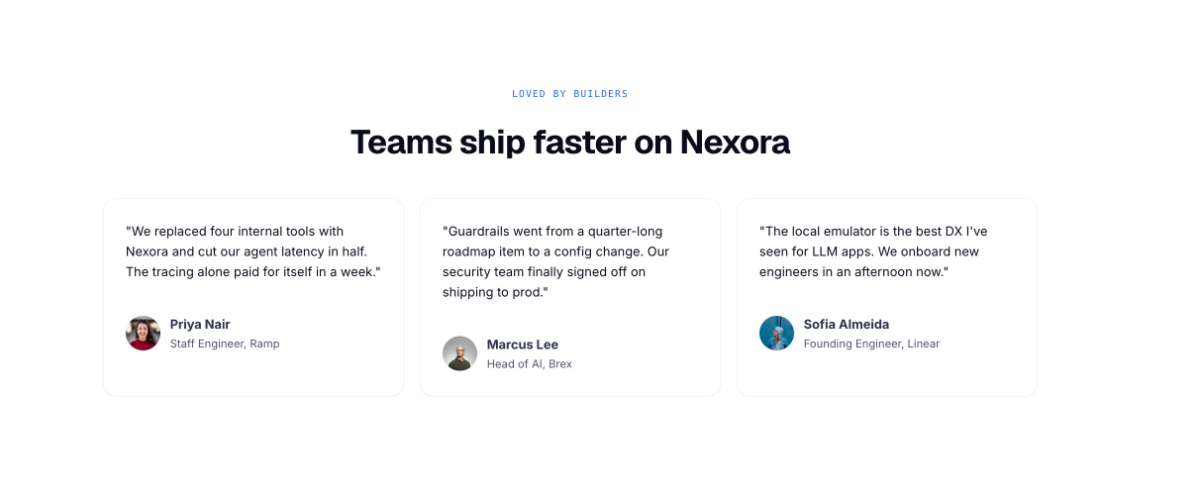Select the name Sofia Almeida

(x=846, y=324)
